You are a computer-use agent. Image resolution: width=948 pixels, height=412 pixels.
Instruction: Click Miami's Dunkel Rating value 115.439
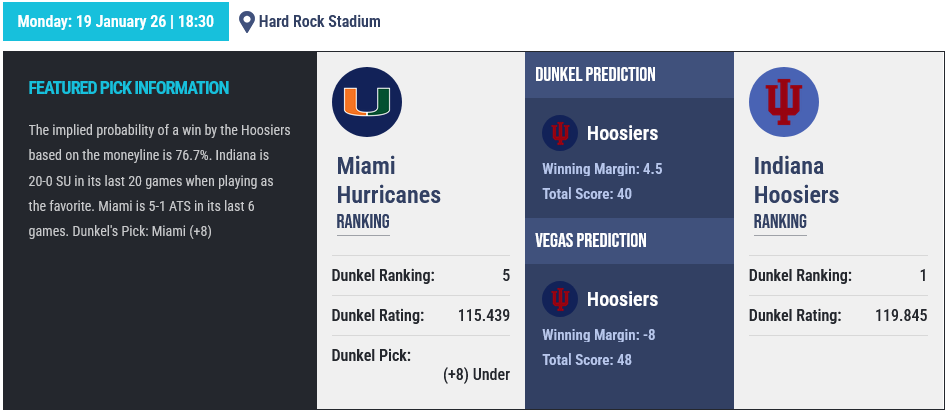point(483,316)
